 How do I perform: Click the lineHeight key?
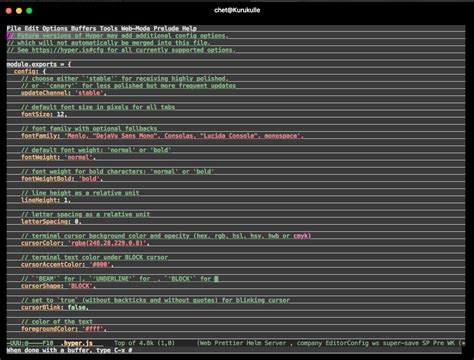40,200
